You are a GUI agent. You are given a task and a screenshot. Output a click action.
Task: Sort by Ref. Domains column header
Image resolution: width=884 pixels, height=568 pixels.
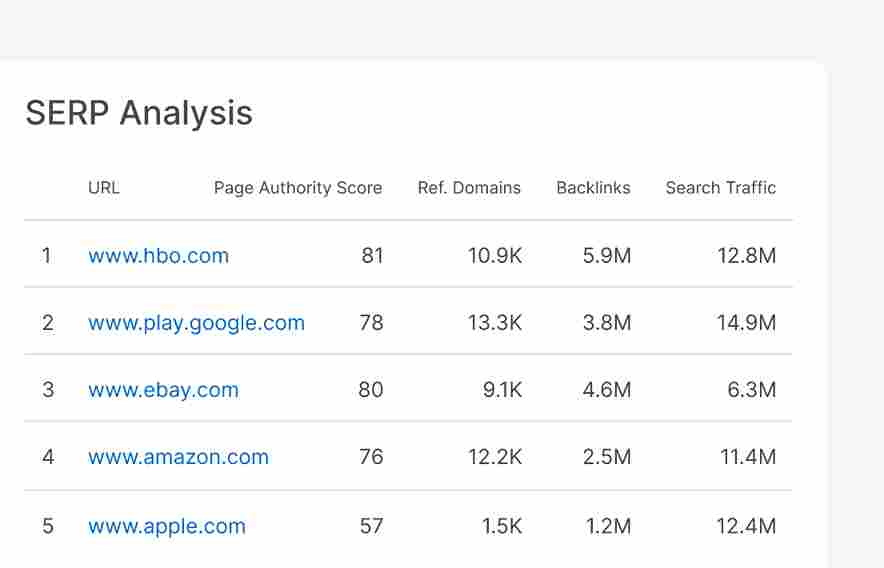point(469,187)
